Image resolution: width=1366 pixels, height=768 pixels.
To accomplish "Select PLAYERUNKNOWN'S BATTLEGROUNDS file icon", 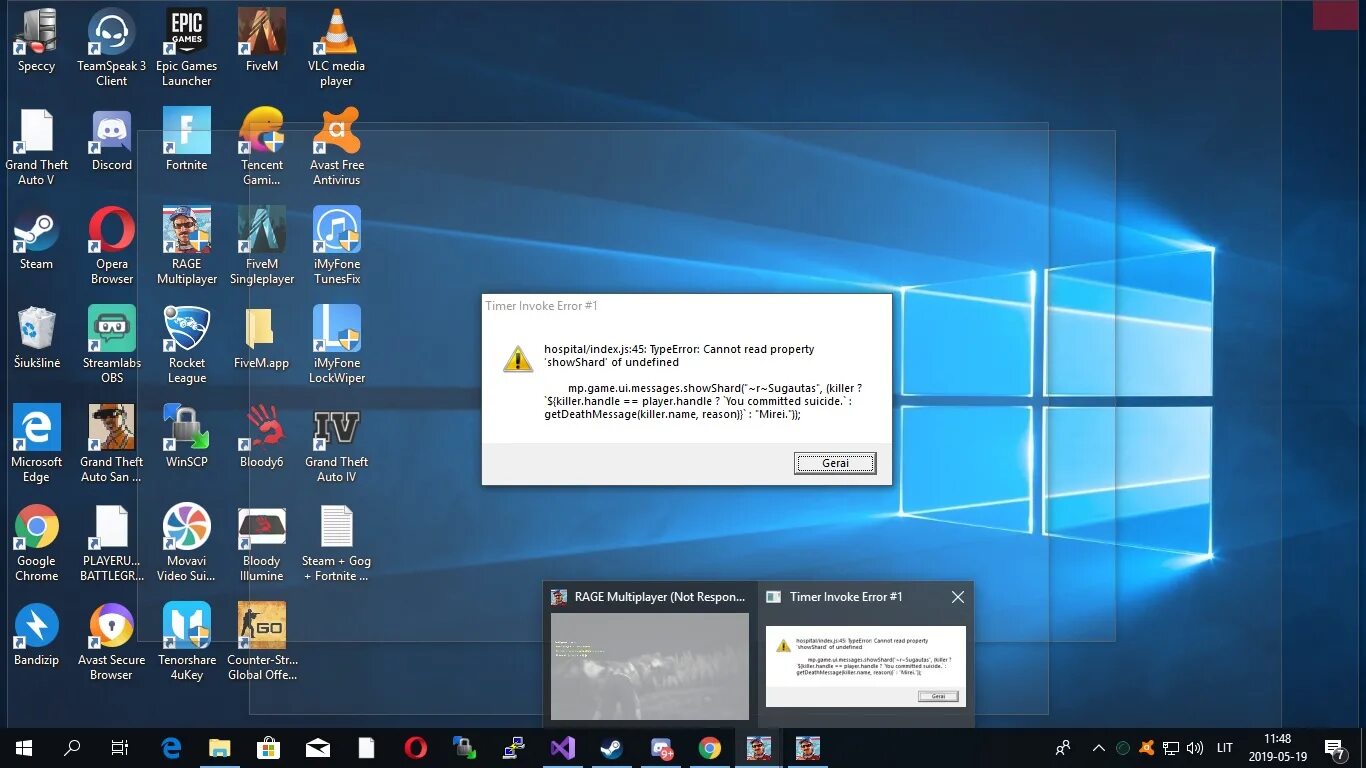I will click(x=112, y=542).
